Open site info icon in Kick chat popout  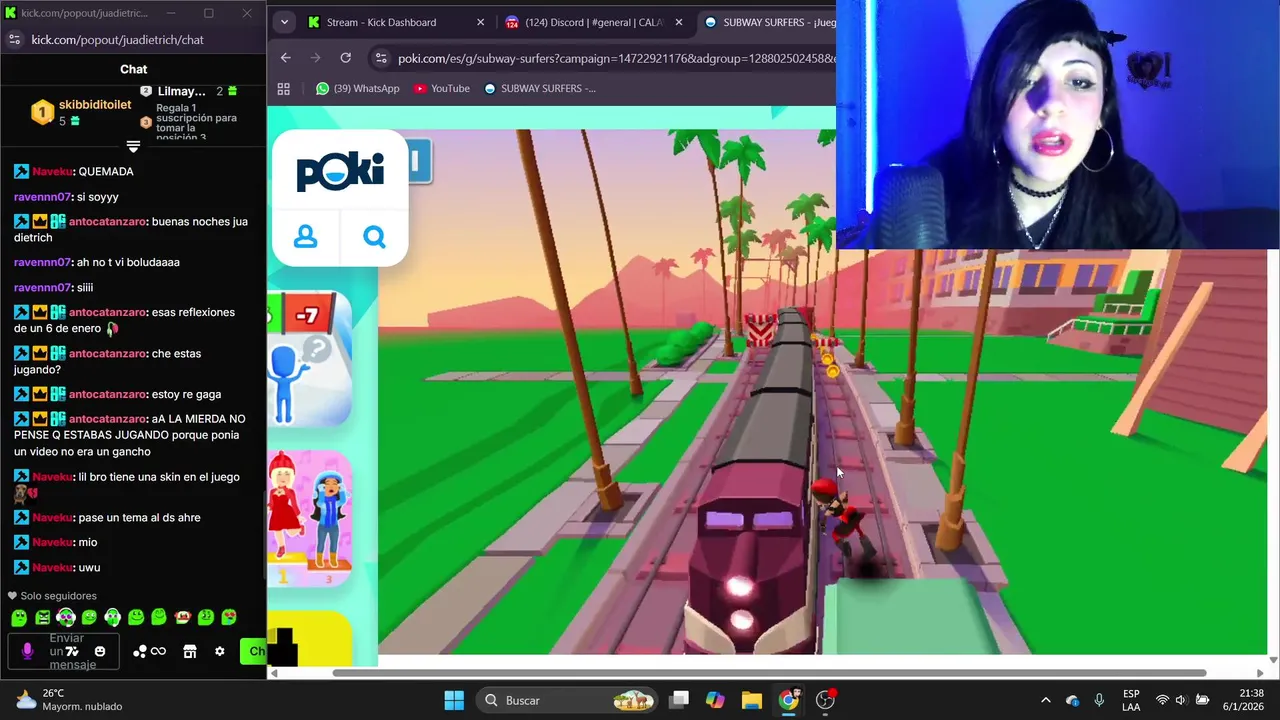click(14, 40)
